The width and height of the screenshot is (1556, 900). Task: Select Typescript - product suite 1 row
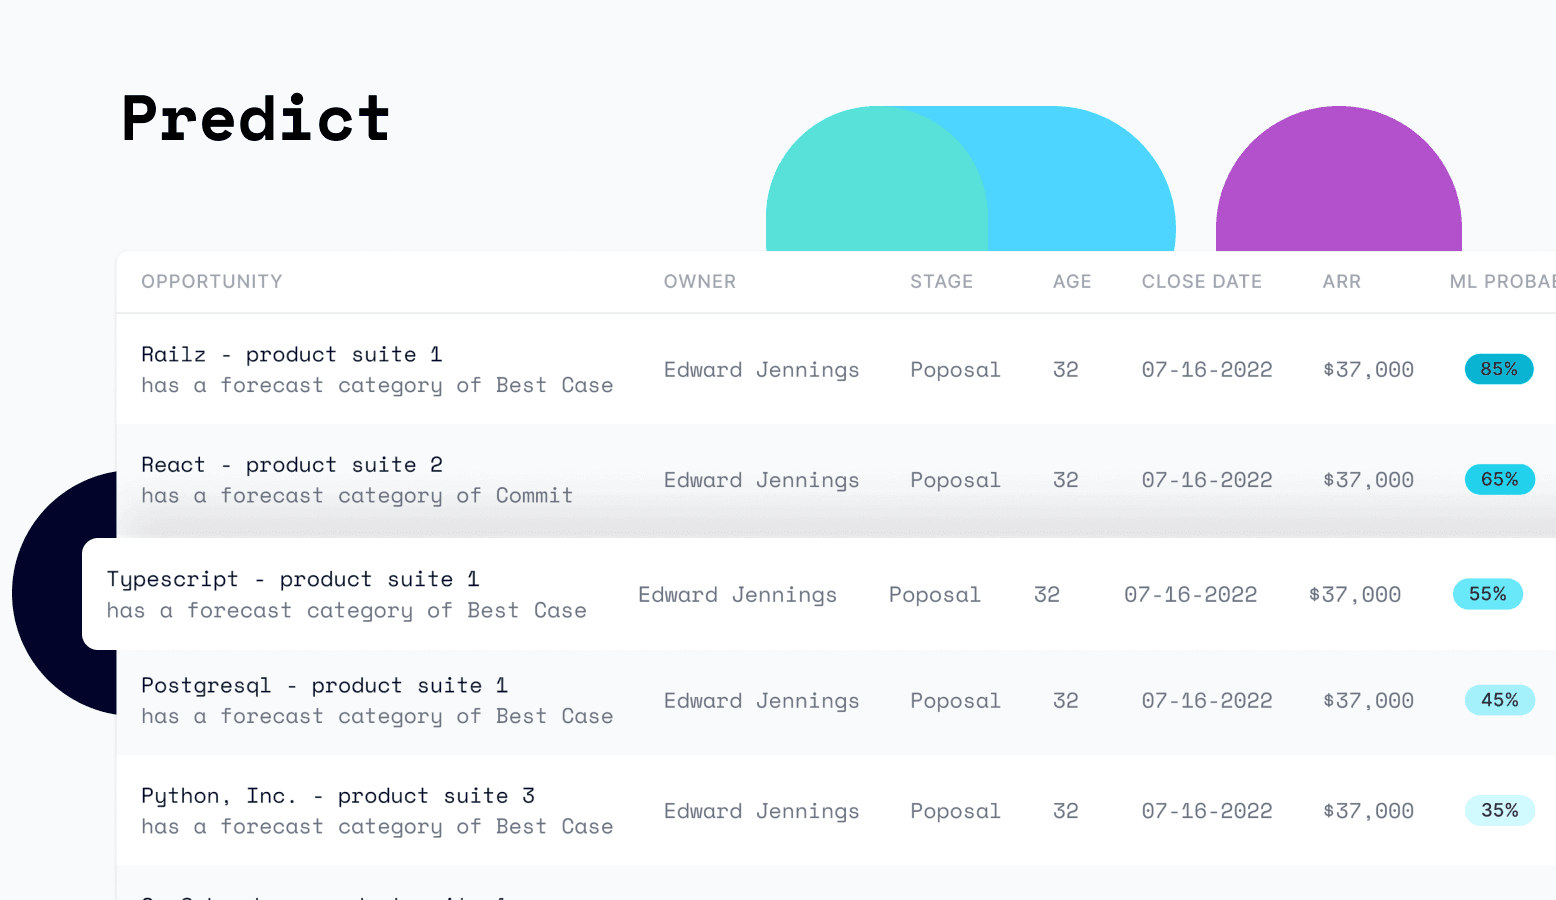pos(819,594)
